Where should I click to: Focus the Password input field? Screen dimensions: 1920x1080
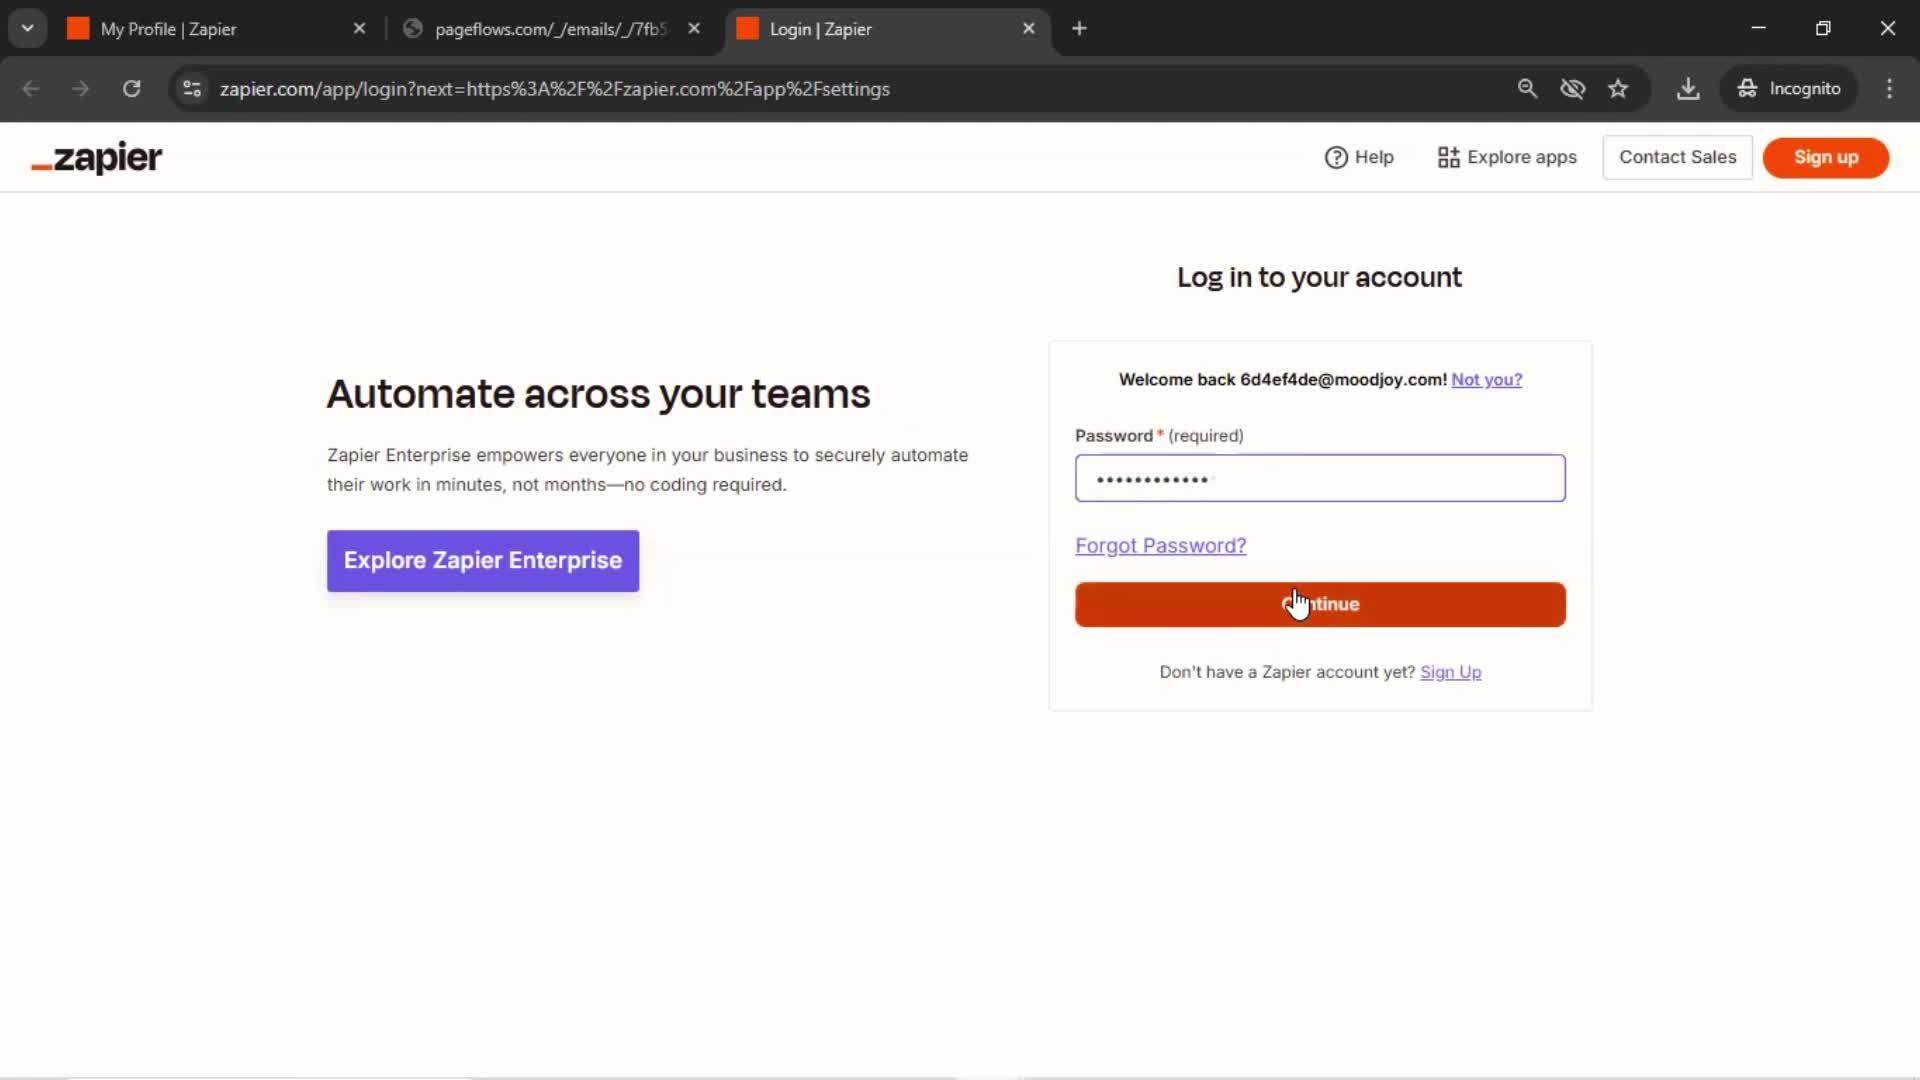tap(1320, 478)
